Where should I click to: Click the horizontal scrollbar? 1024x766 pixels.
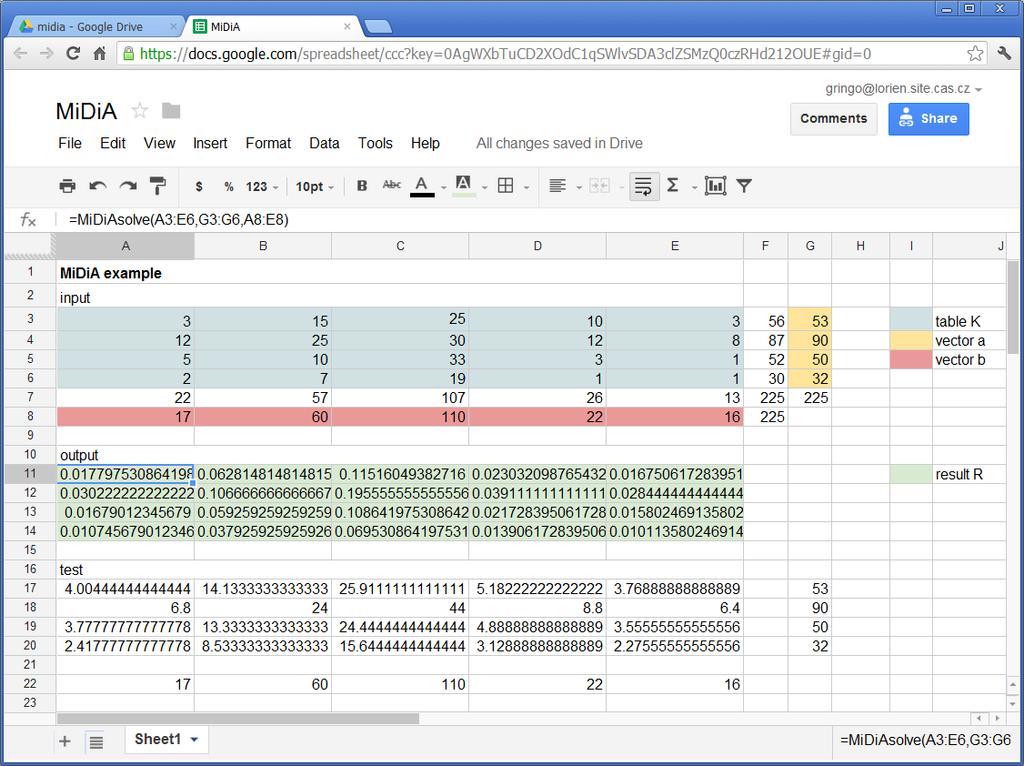click(238, 718)
